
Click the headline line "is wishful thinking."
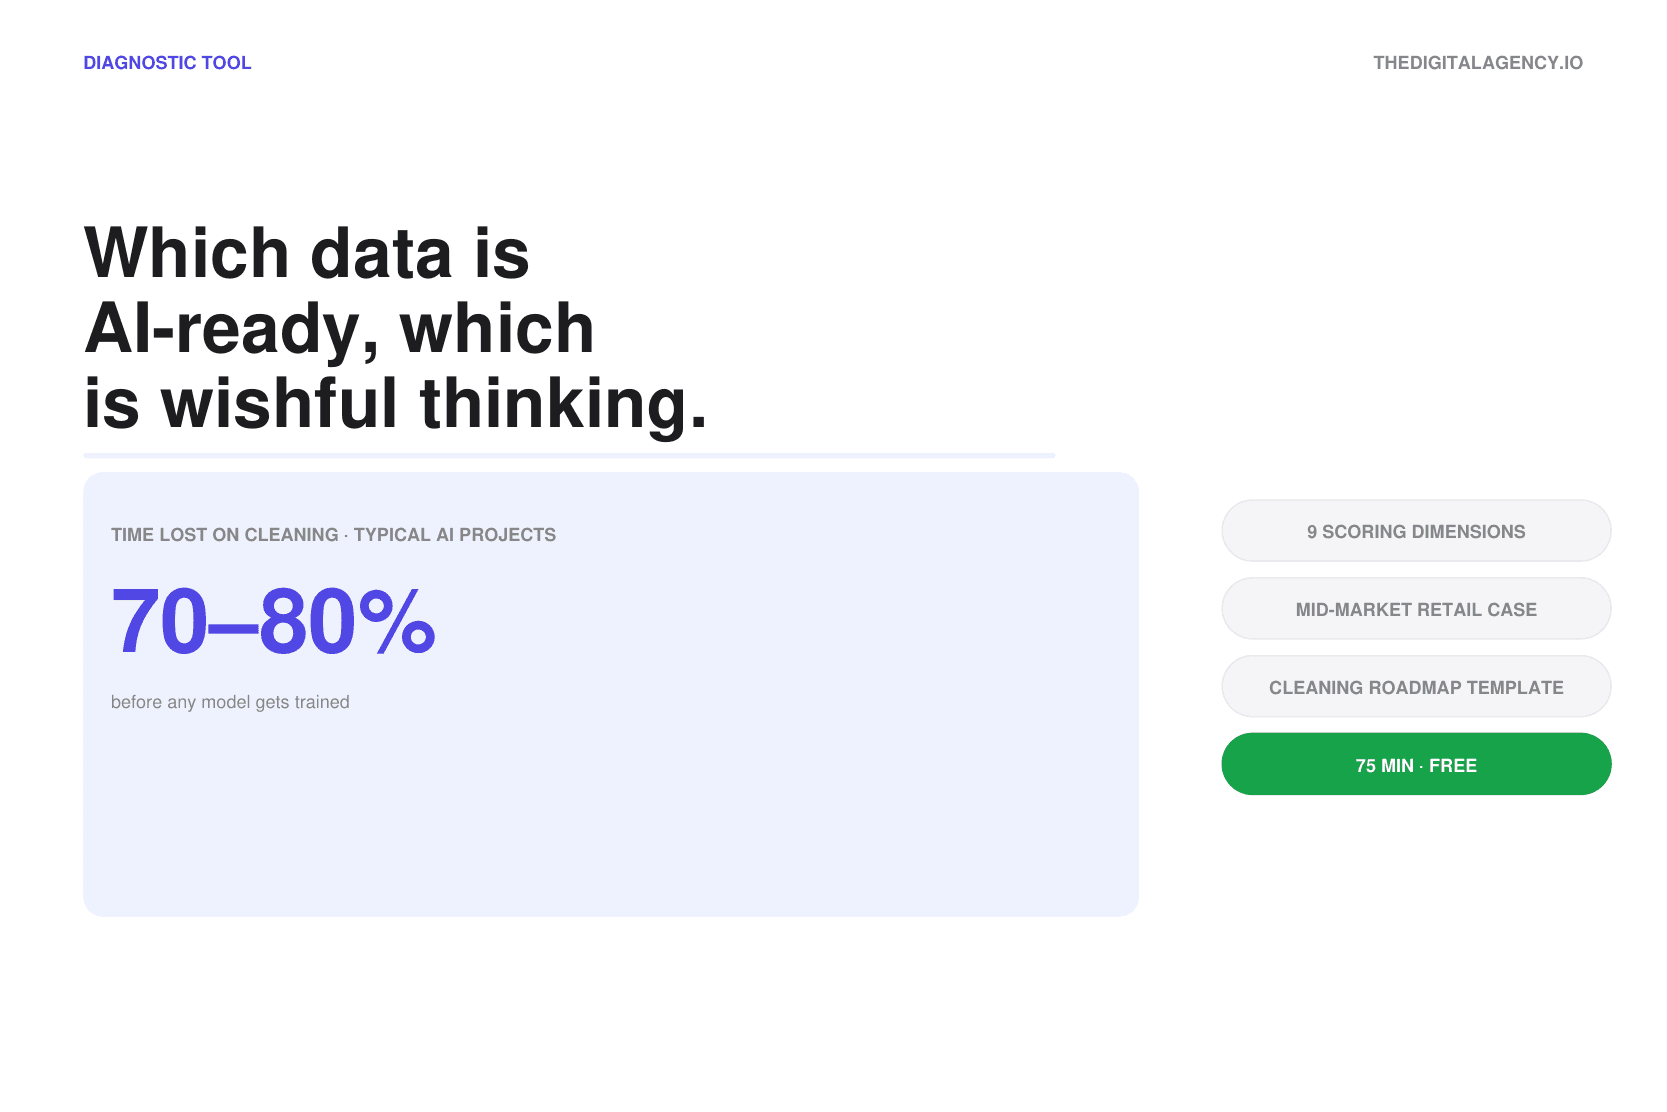[396, 403]
